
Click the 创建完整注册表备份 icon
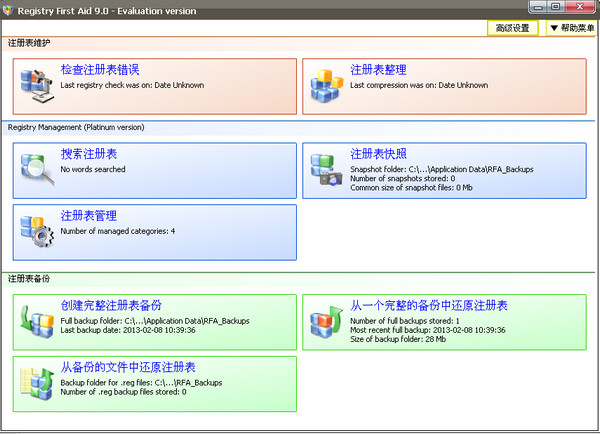pos(37,322)
